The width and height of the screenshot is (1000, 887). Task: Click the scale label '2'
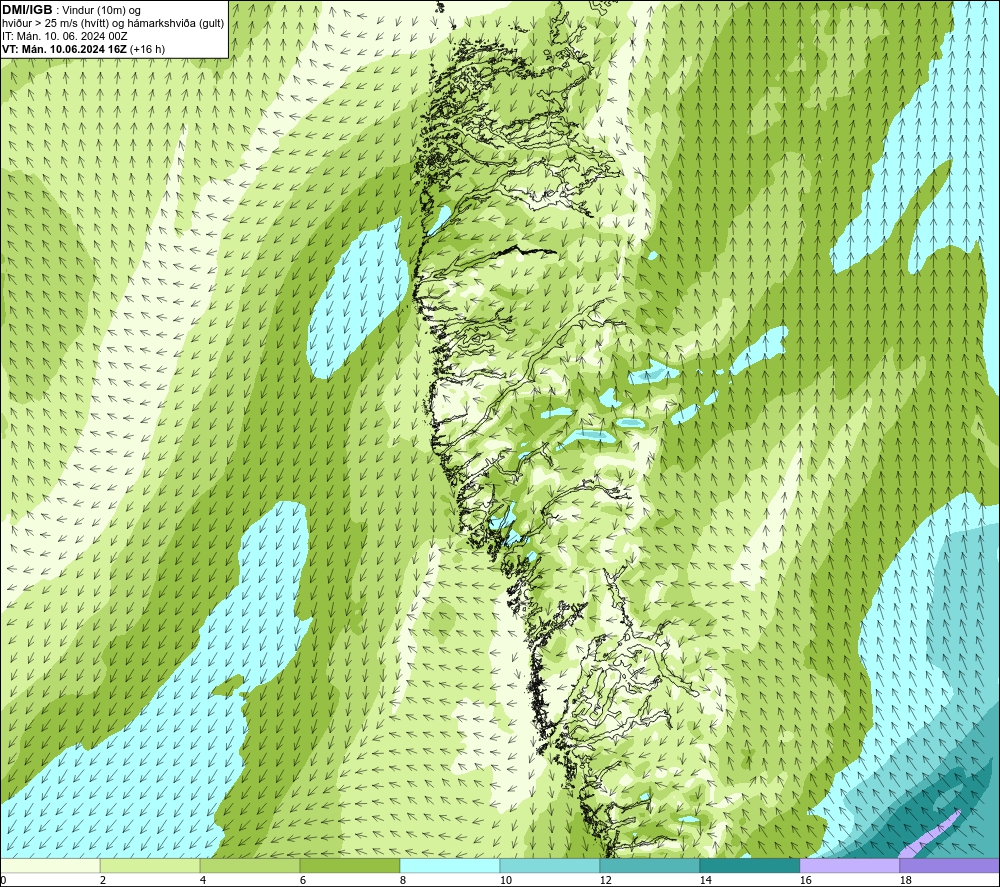[x=103, y=880]
